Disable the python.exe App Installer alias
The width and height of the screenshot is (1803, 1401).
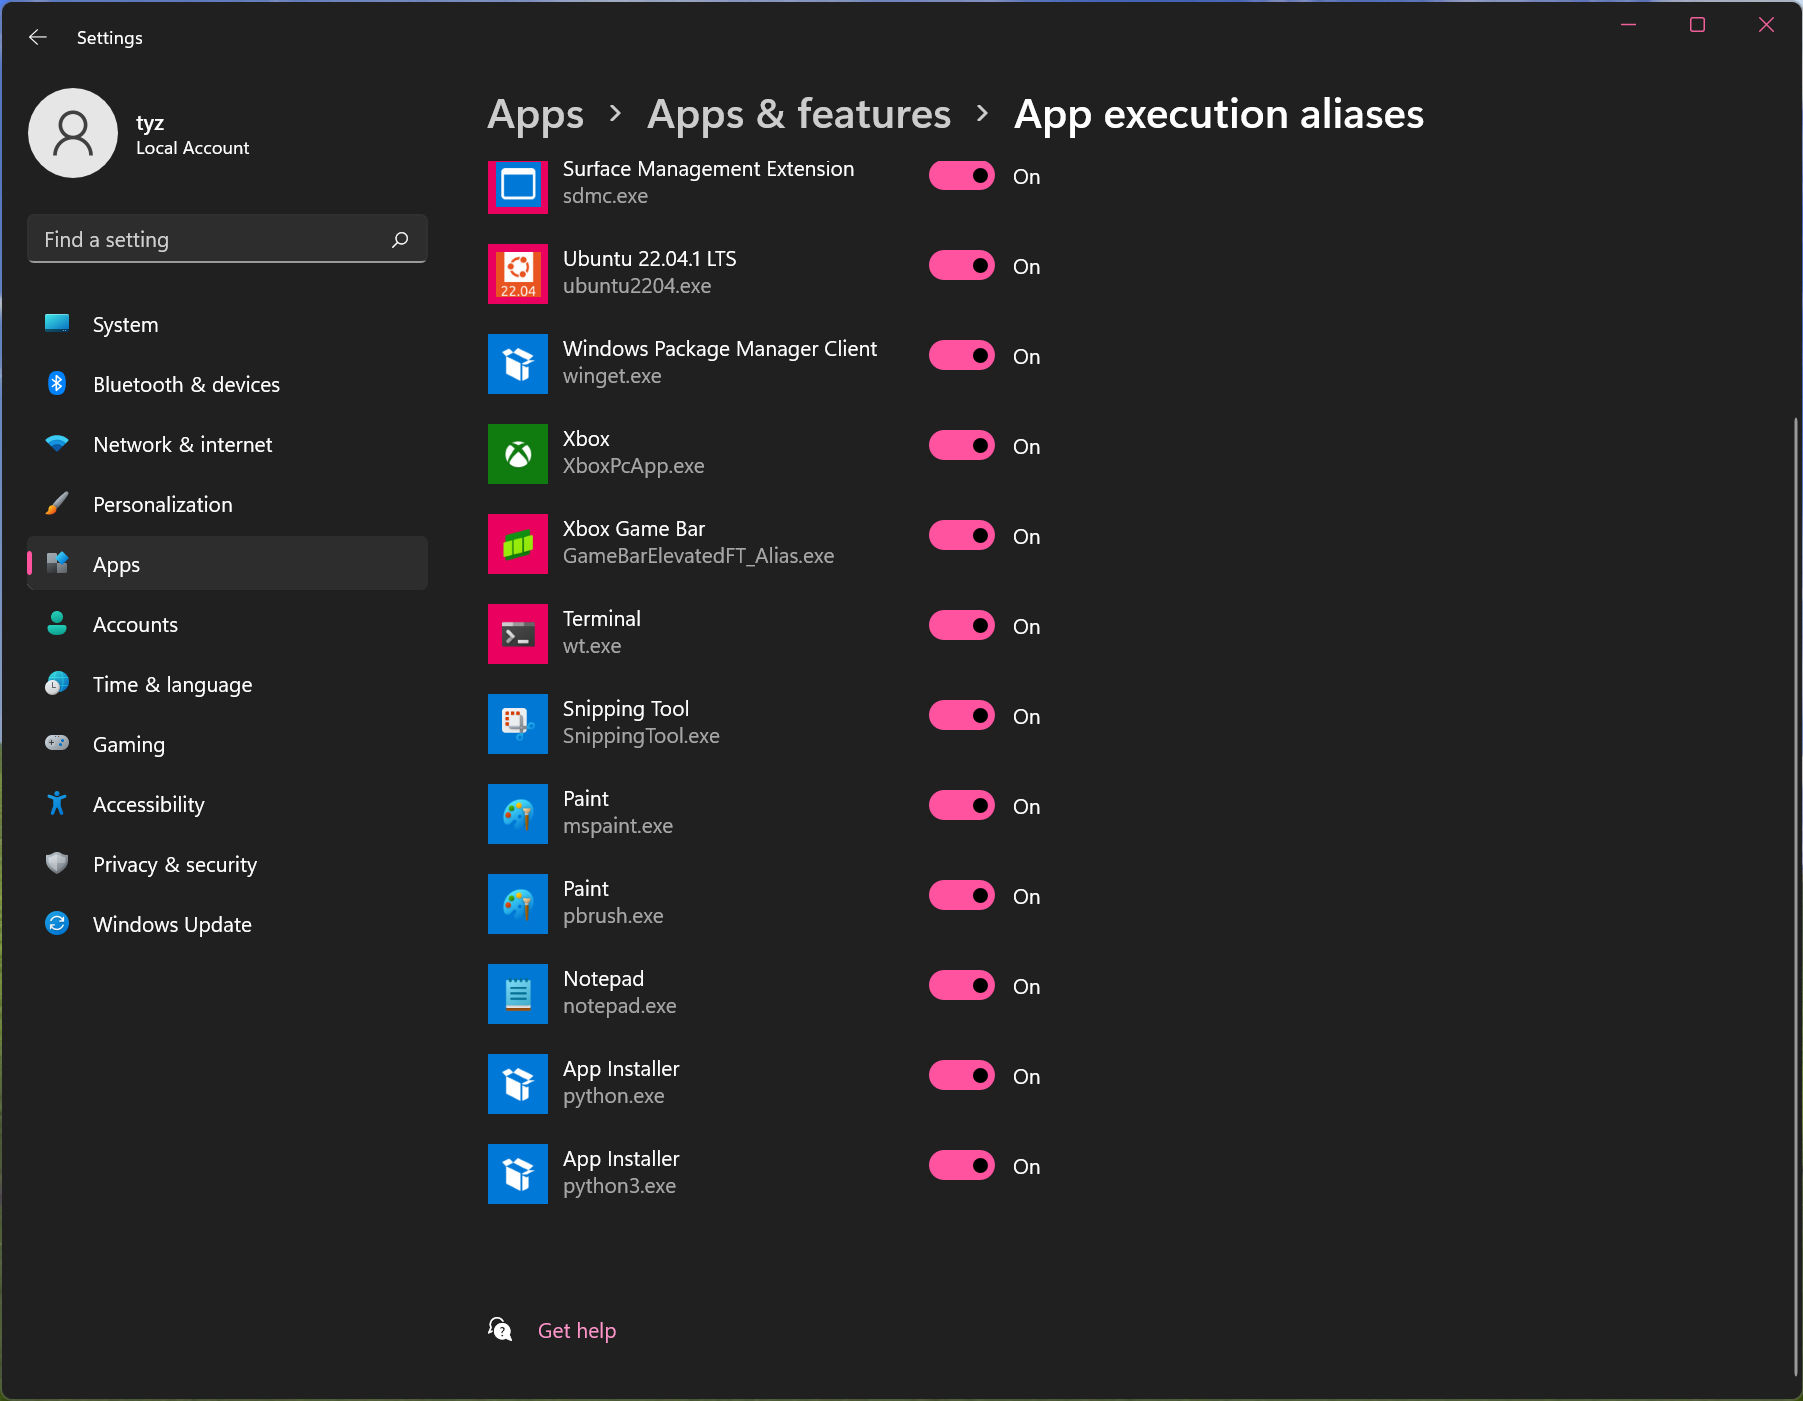[x=961, y=1075]
